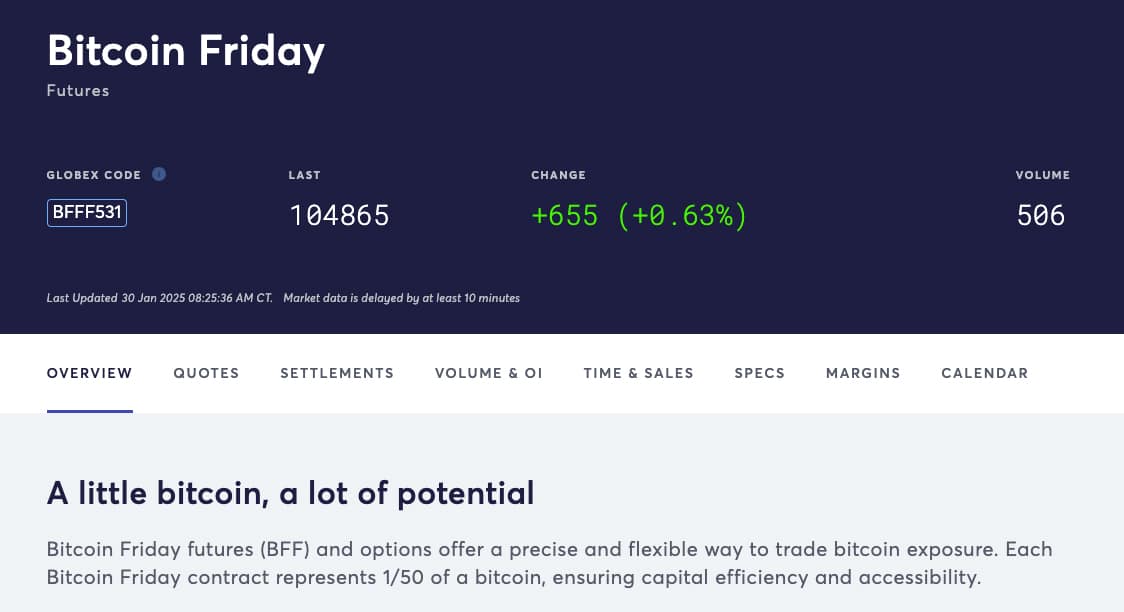
Task: Click the volume figure 506
Action: 1041,215
